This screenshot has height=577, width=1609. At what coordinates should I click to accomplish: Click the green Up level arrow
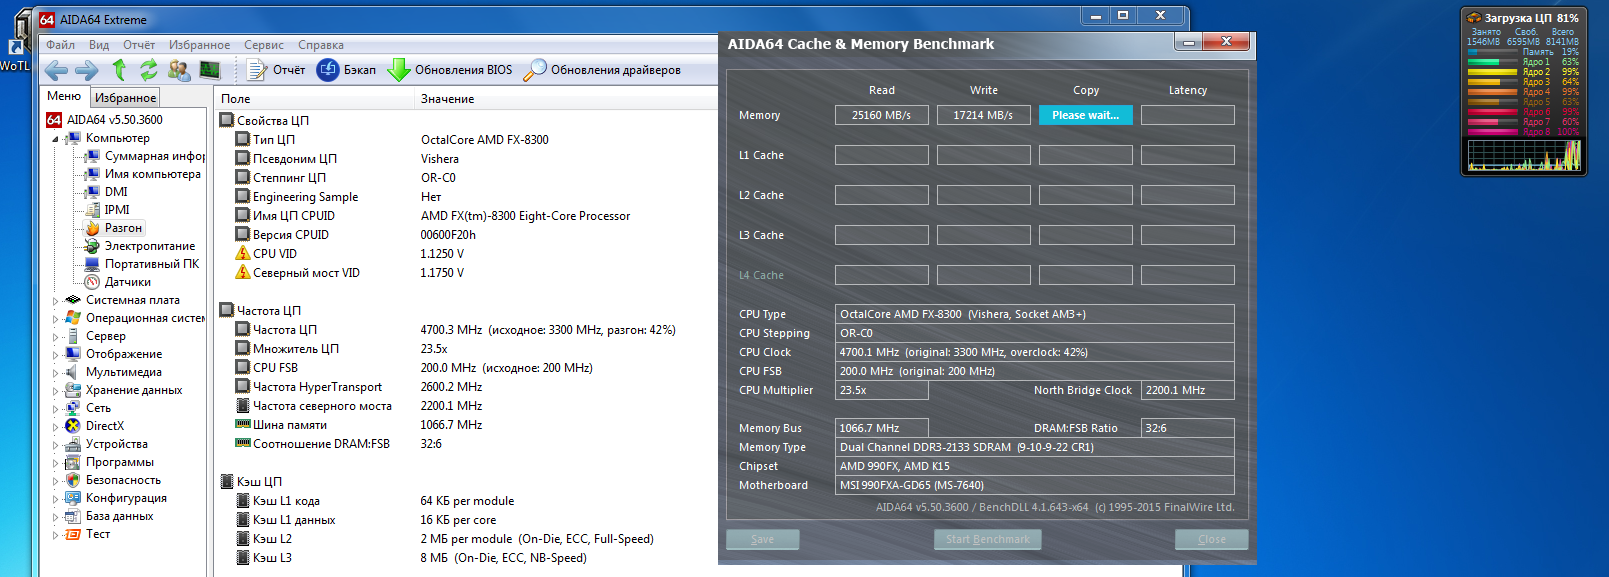(120, 70)
